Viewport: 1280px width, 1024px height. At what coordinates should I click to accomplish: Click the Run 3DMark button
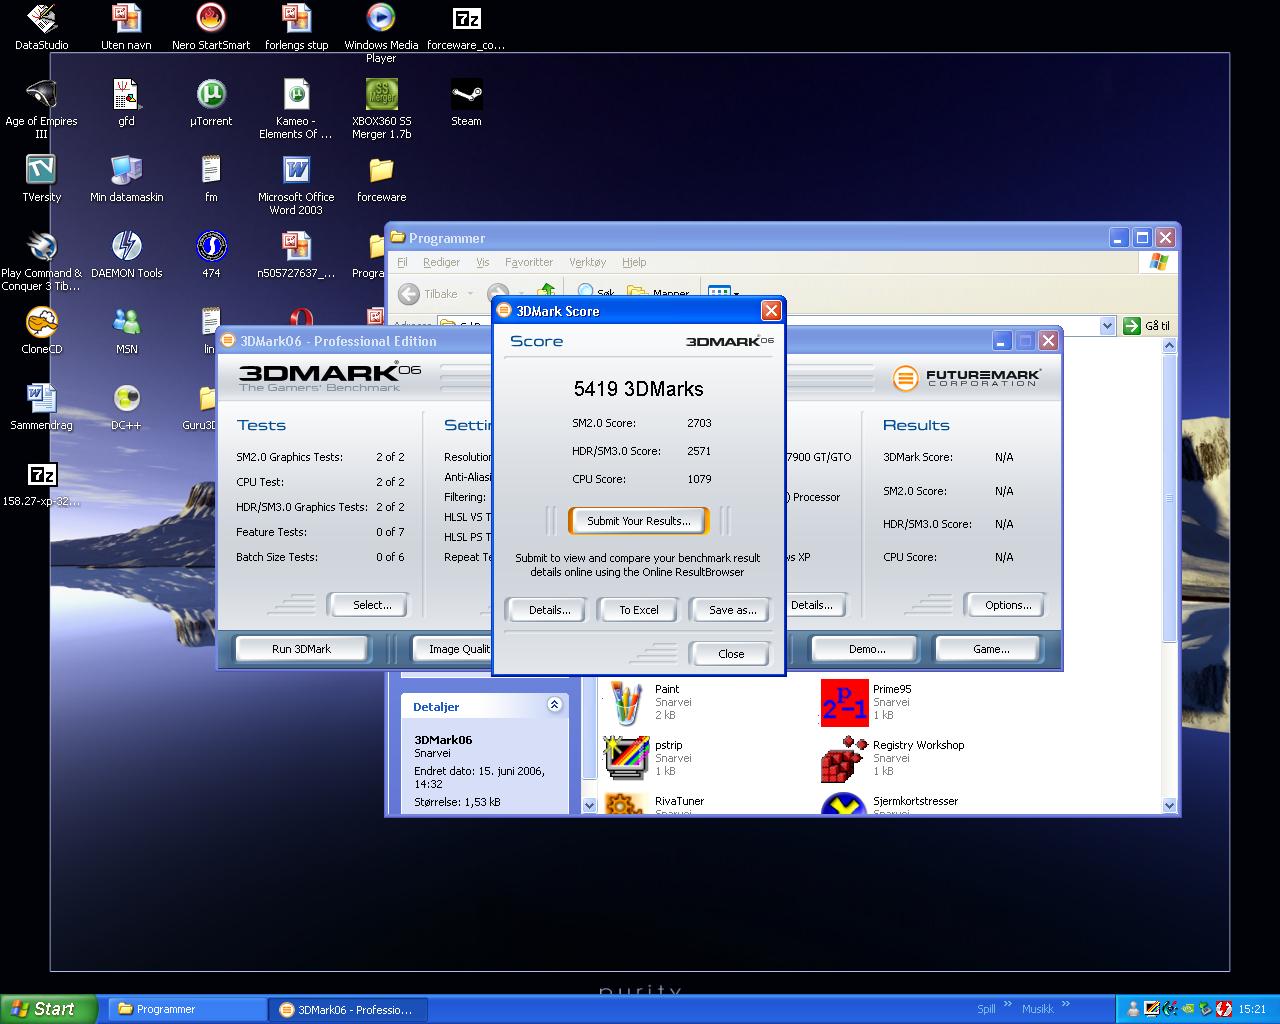coord(301,649)
